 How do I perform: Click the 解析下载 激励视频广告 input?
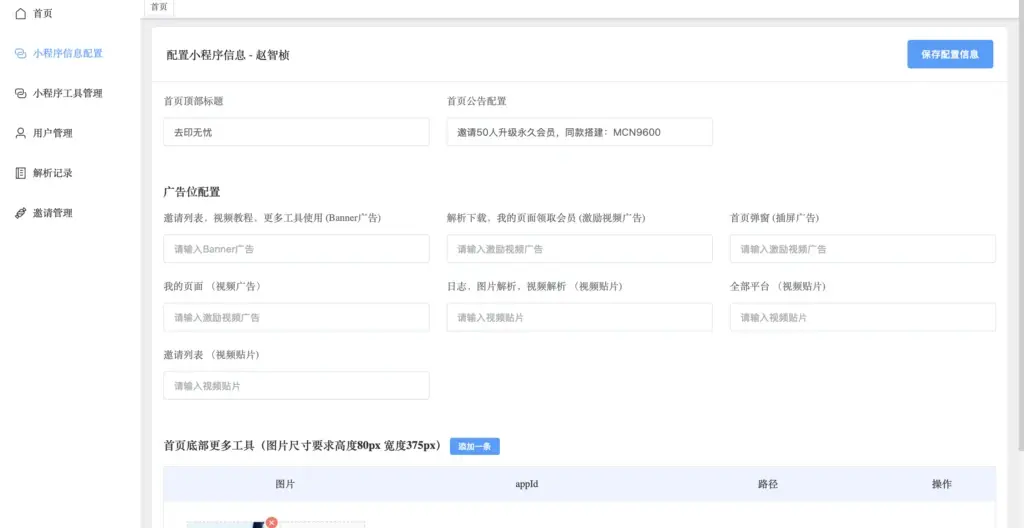[x=579, y=249]
